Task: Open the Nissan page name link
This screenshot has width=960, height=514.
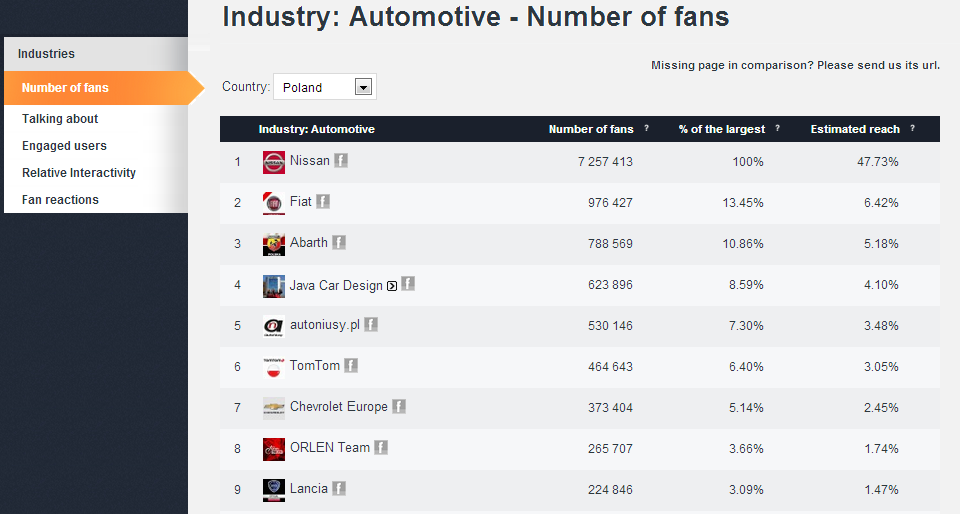Action: [309, 161]
